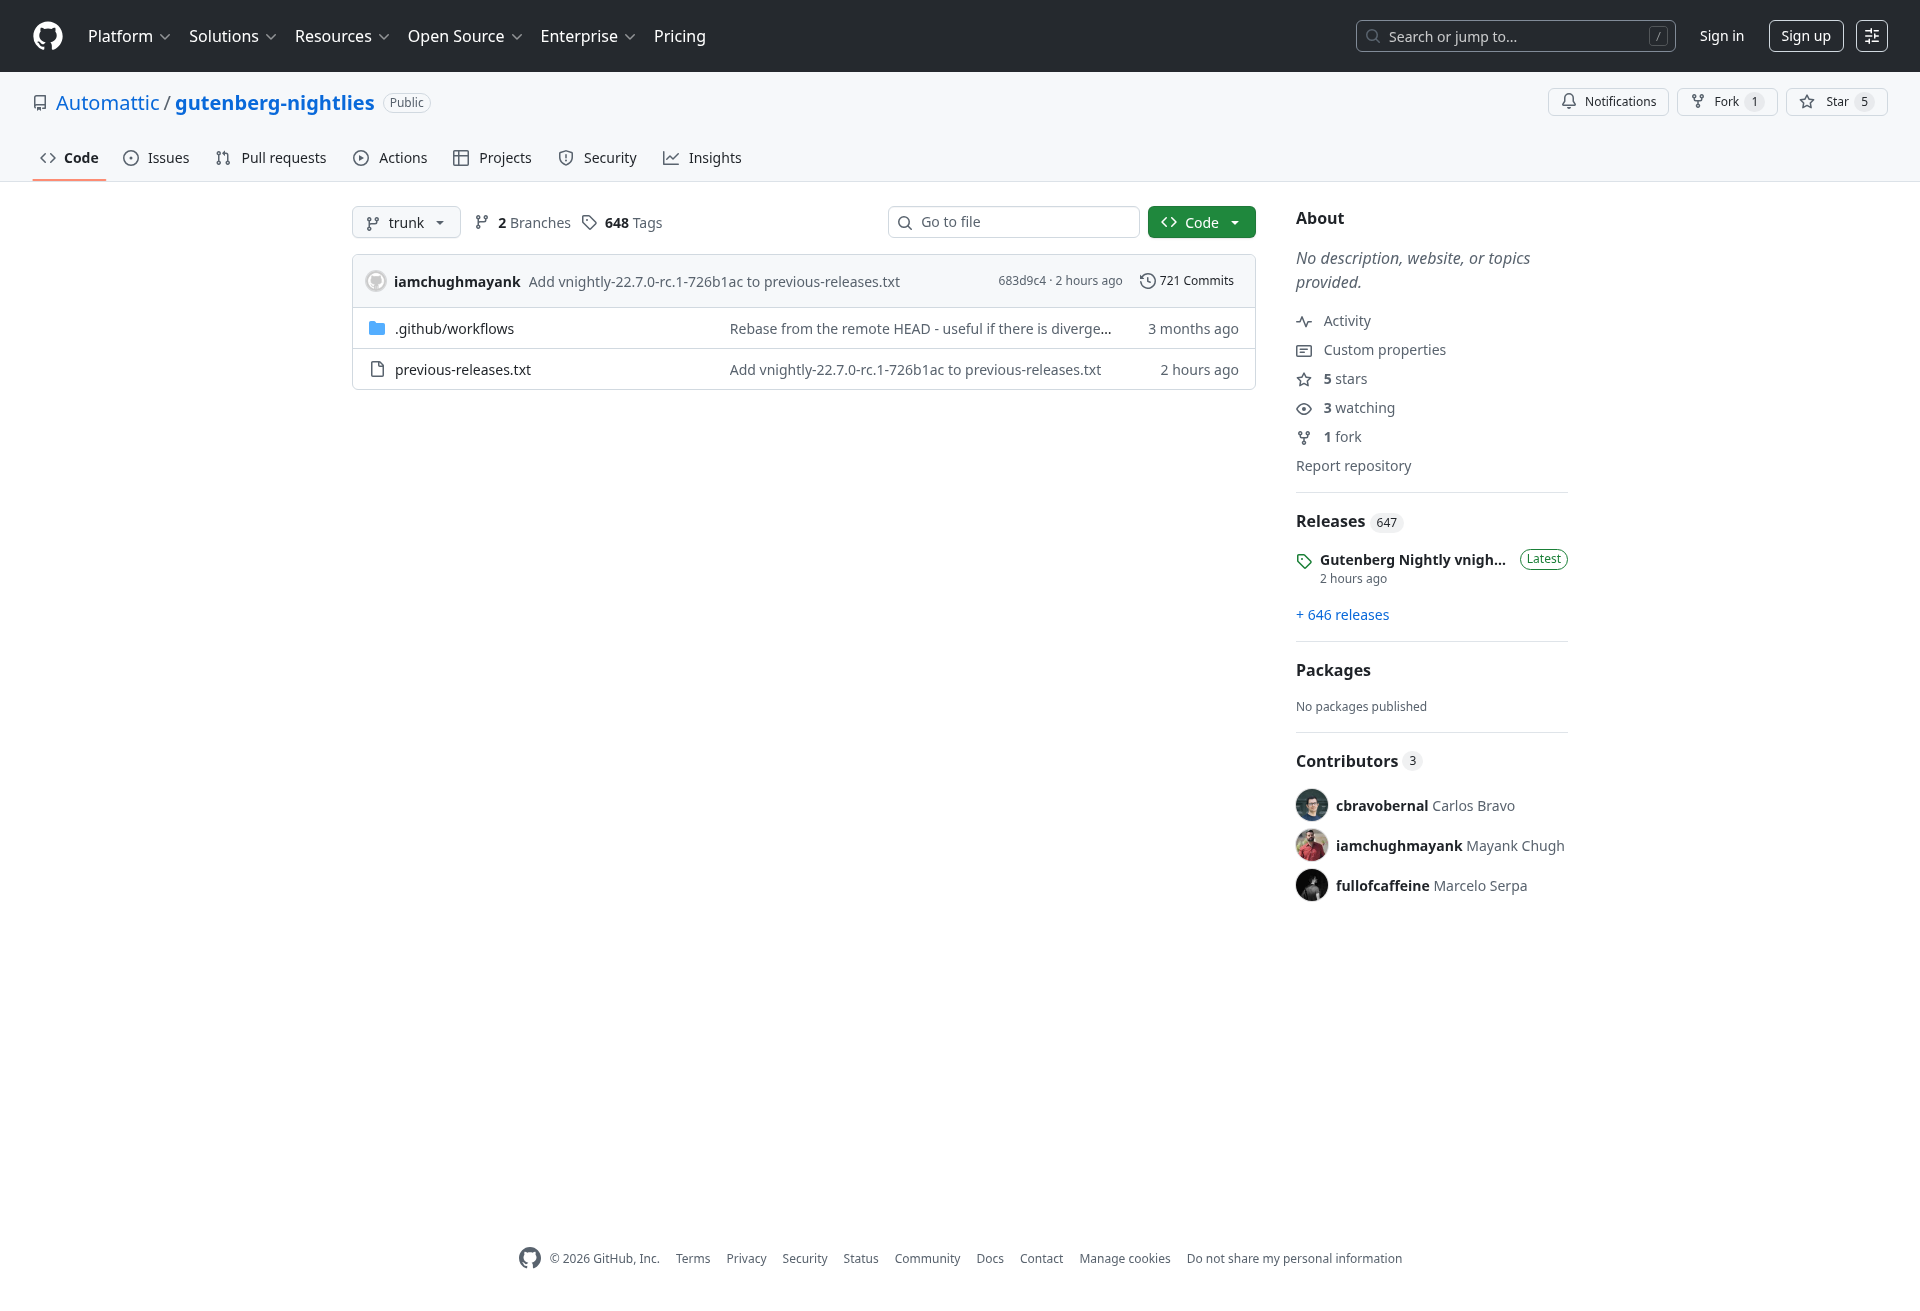Open the Resources dropdown
1920x1311 pixels.
(342, 36)
